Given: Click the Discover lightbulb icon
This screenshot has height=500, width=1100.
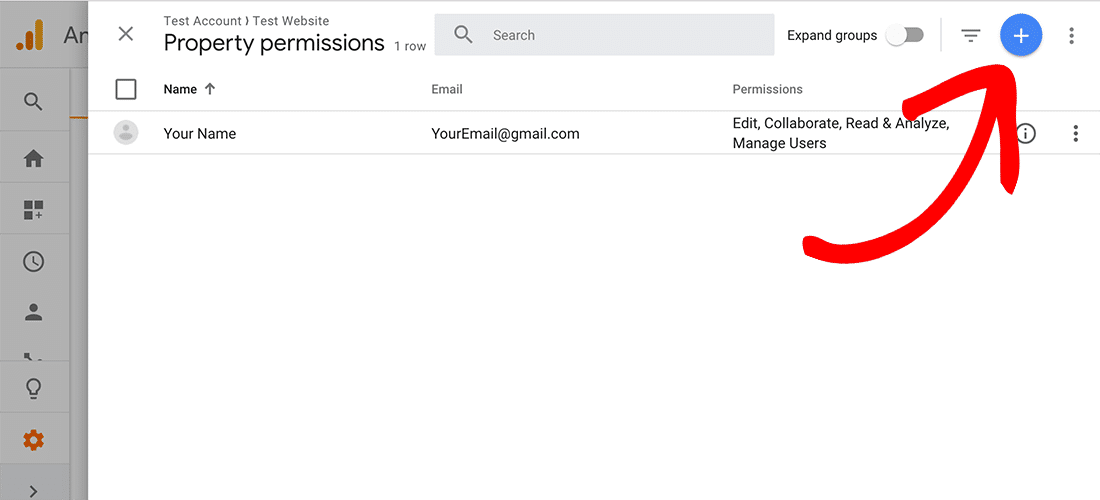Looking at the screenshot, I should tap(34, 389).
